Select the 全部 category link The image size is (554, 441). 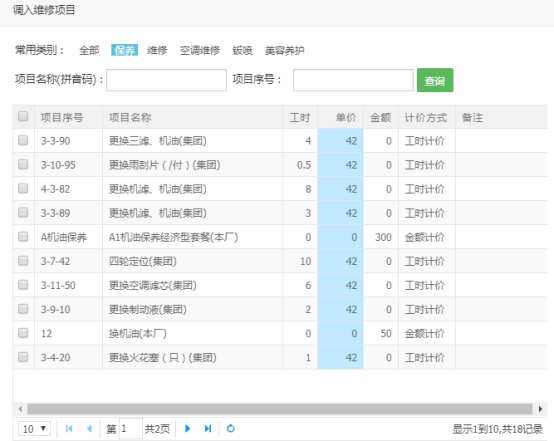tap(89, 51)
